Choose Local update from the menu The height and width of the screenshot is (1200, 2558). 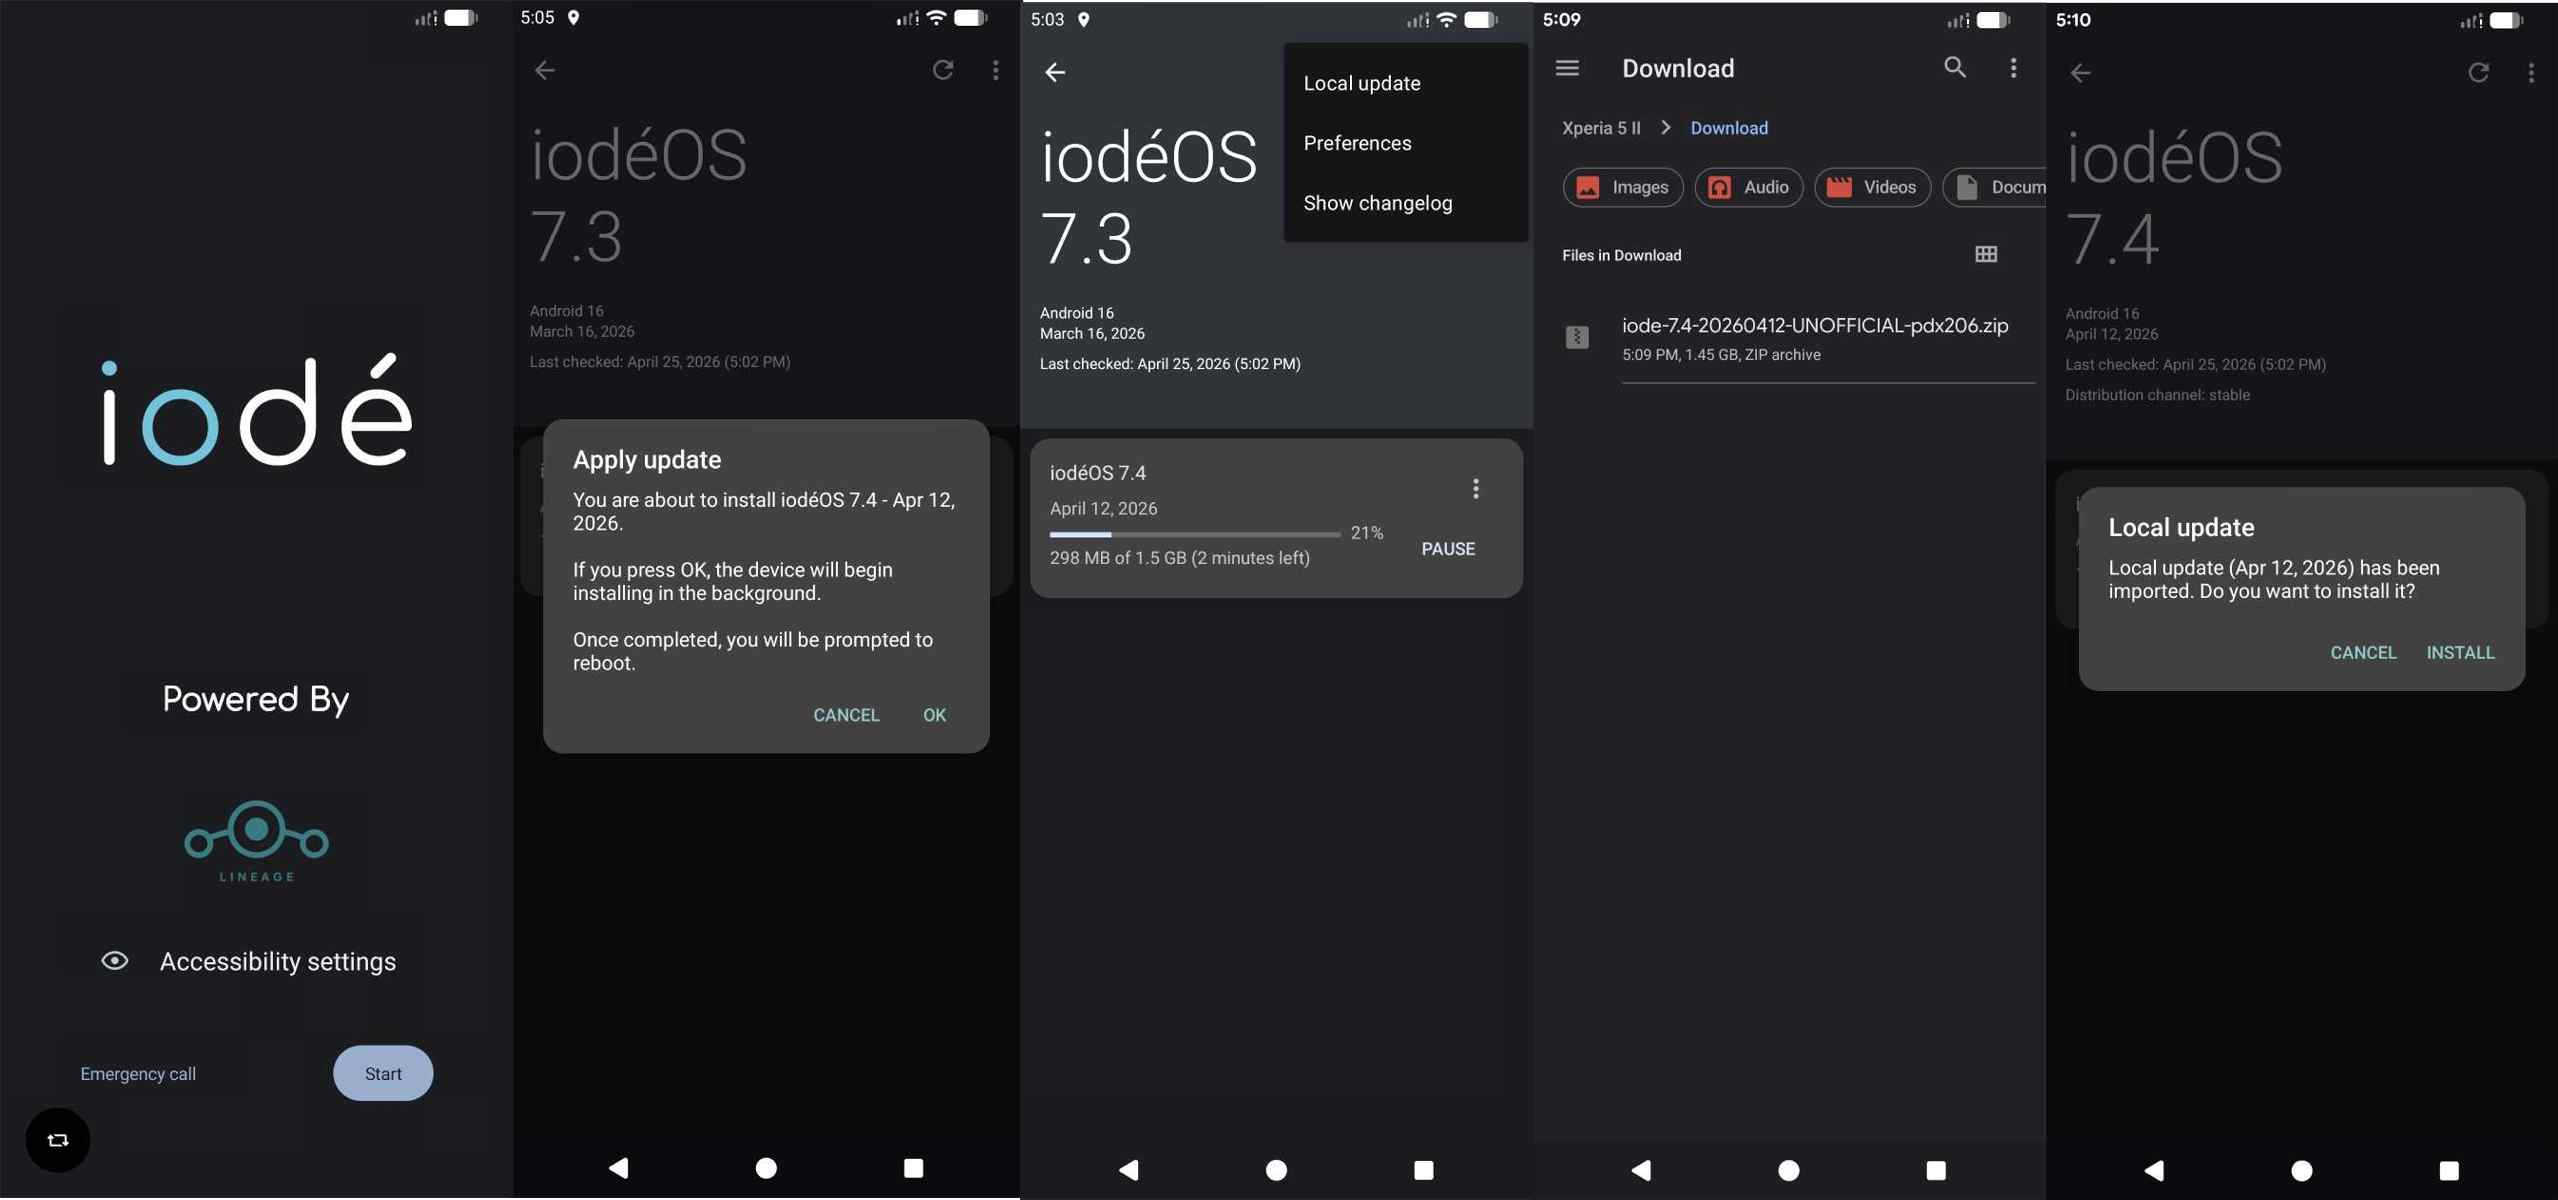tap(1362, 83)
